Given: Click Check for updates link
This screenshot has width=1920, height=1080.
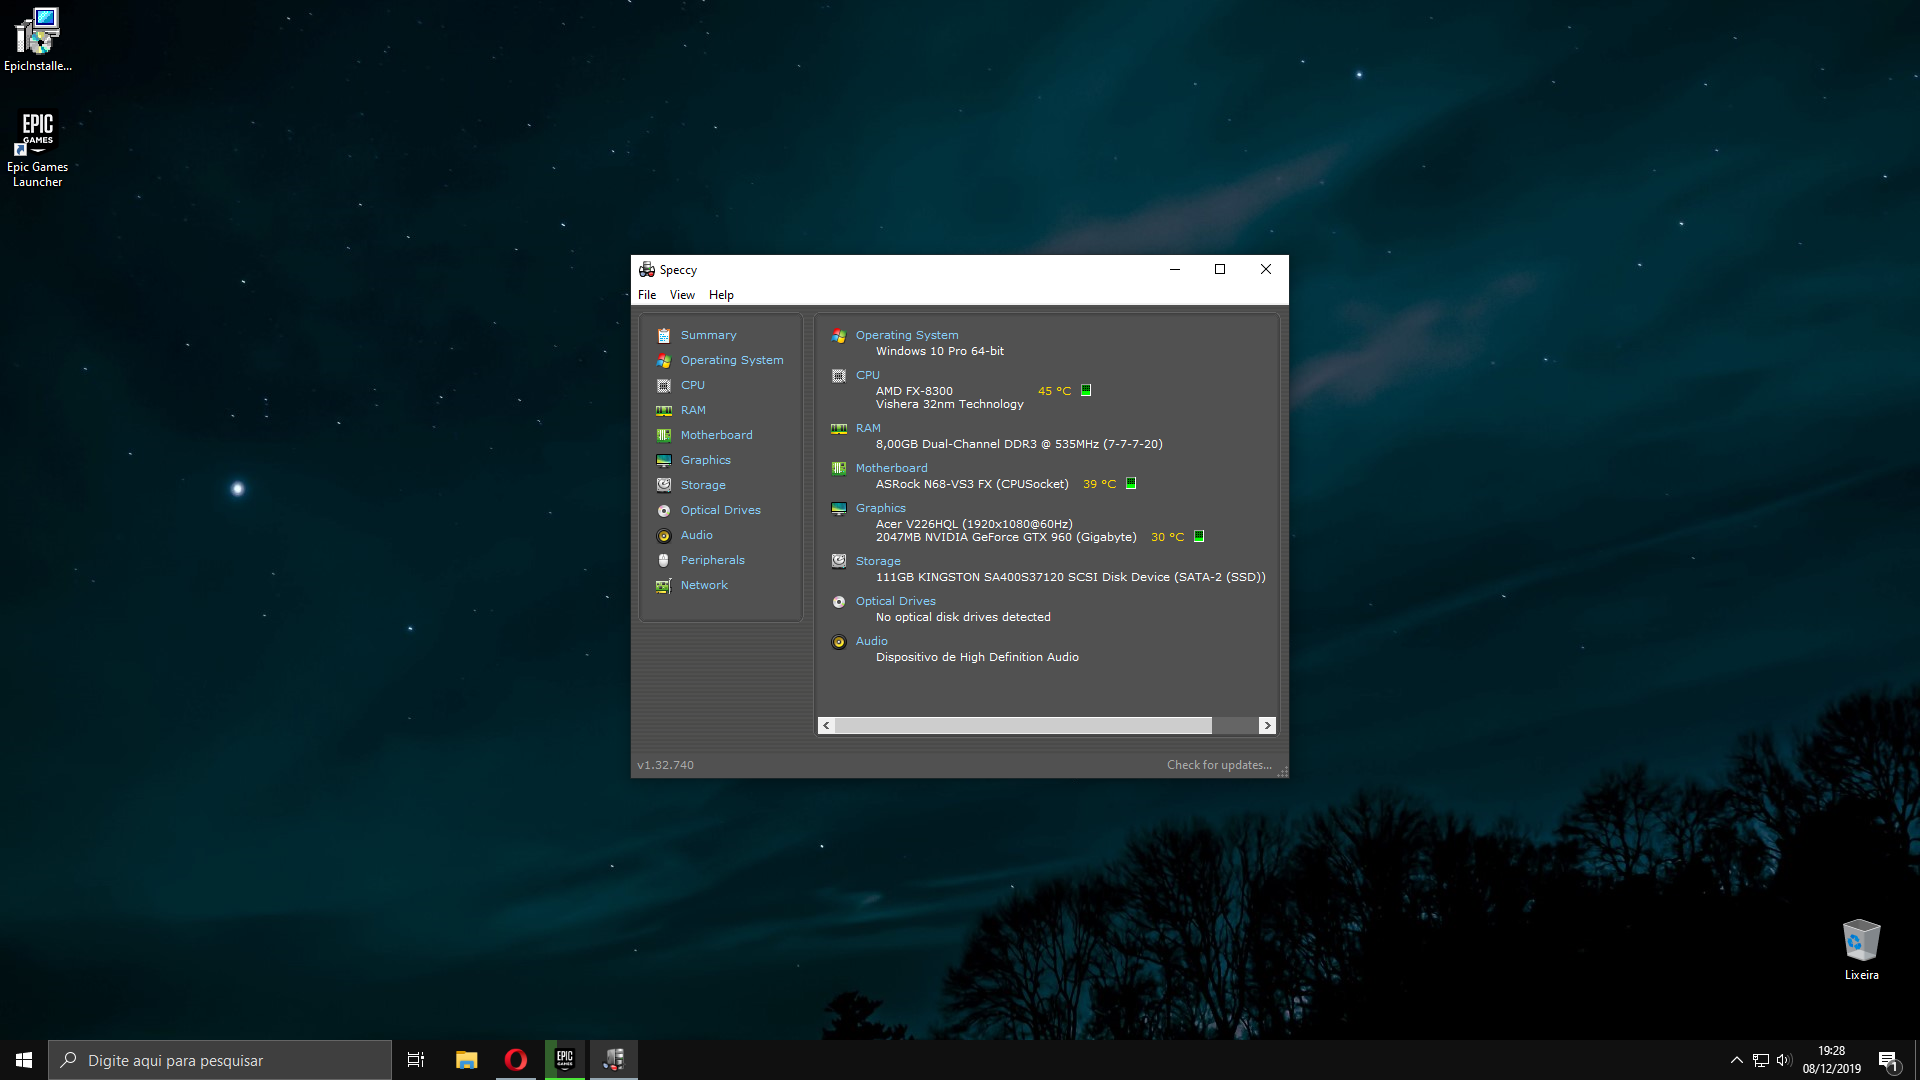Looking at the screenshot, I should coord(1219,766).
